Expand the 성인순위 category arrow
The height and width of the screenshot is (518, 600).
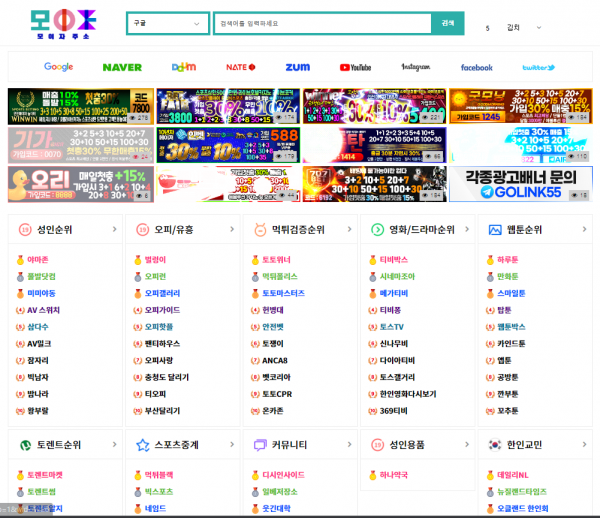pyautogui.click(x=114, y=229)
